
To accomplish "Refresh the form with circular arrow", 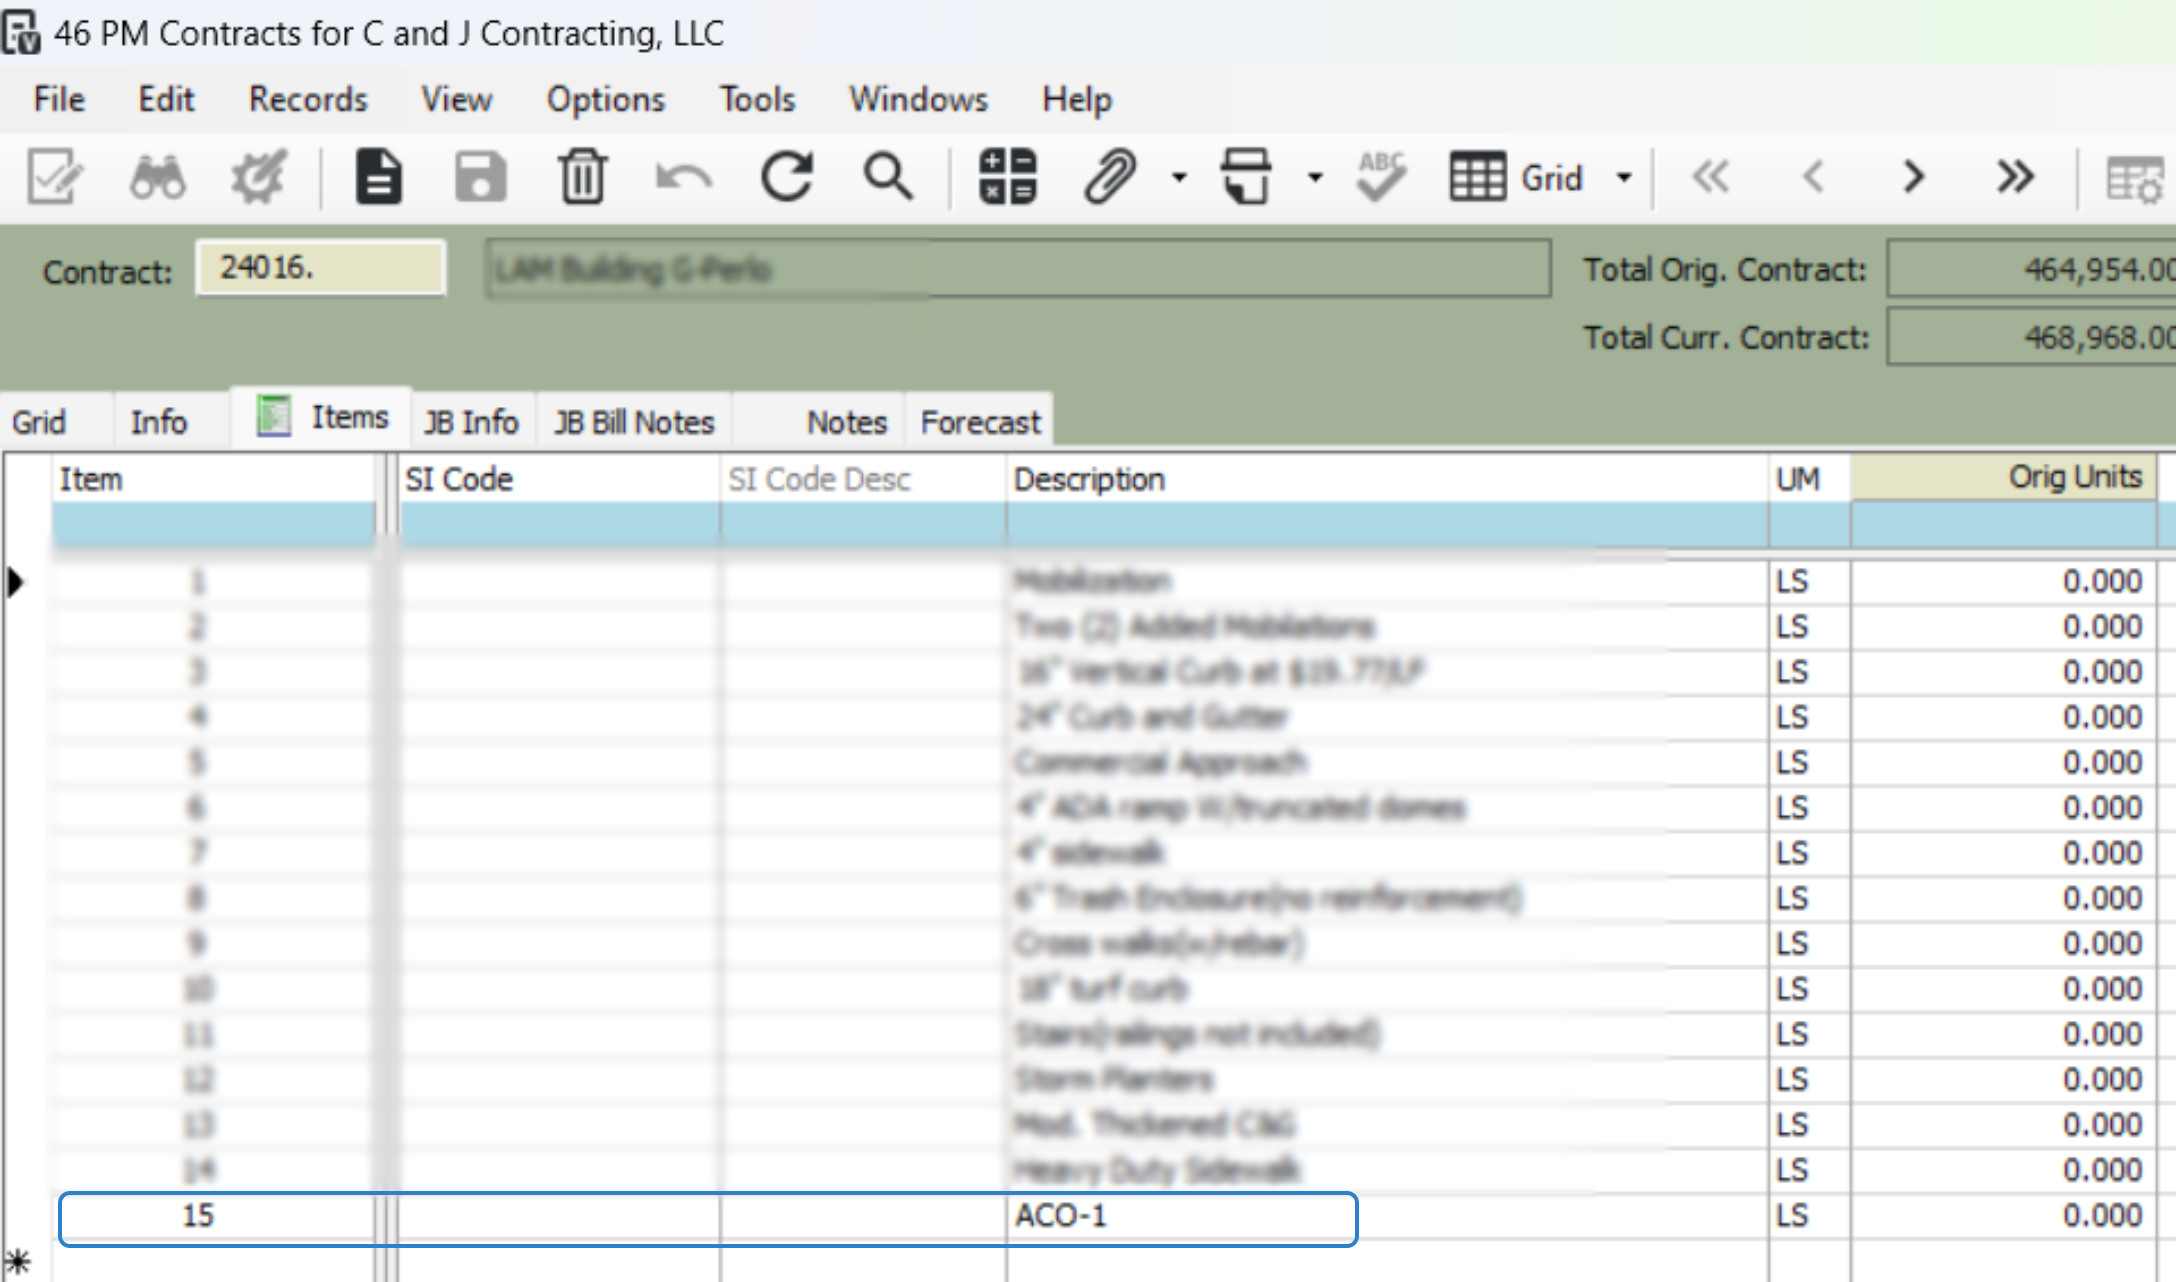I will [787, 178].
